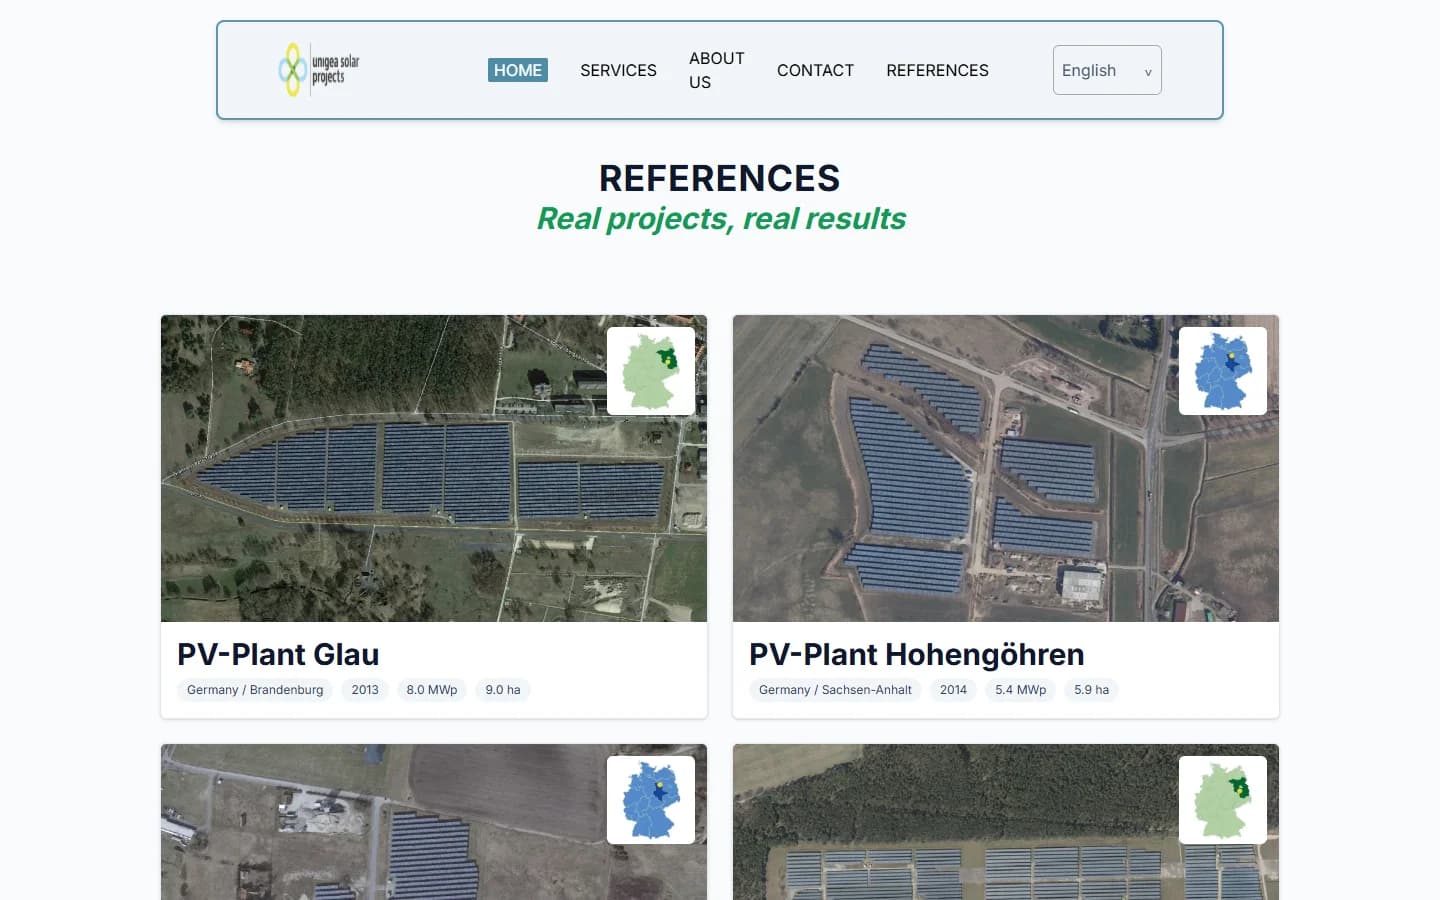
Task: Open the ABOUT US page
Action: pyautogui.click(x=717, y=70)
